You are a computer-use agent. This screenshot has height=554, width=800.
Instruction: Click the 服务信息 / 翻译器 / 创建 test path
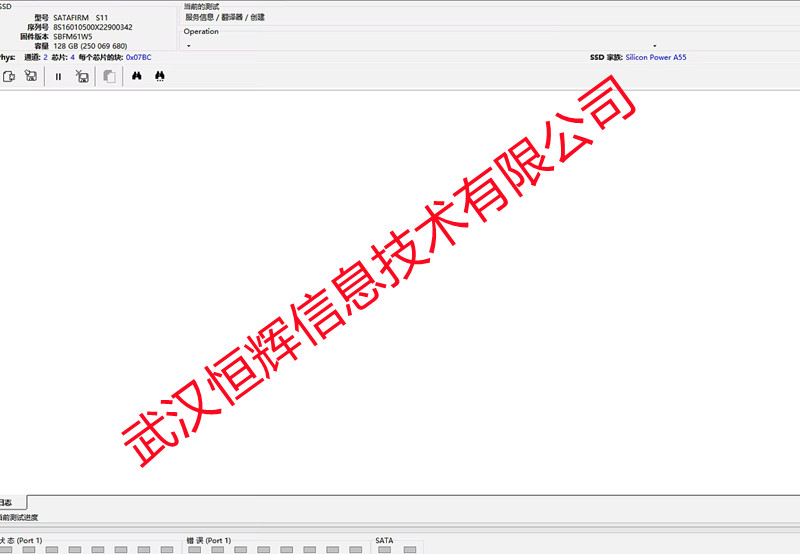(x=224, y=17)
